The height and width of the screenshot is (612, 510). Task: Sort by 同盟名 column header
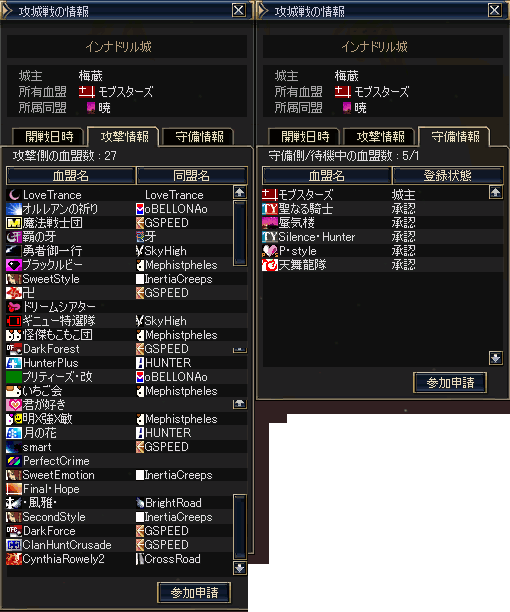pos(192,176)
